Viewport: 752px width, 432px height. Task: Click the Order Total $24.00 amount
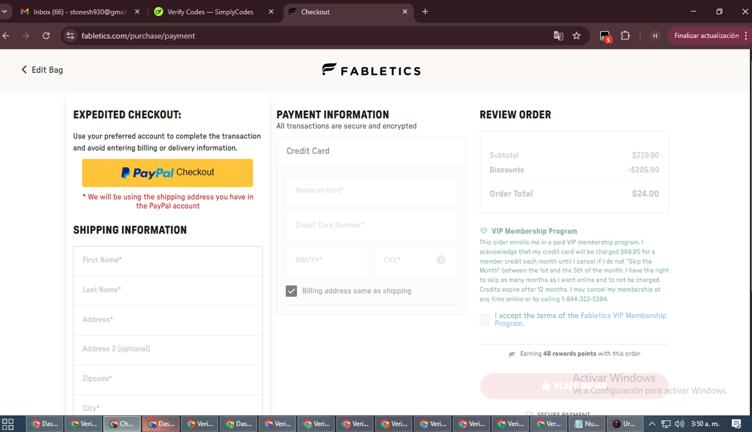tap(645, 194)
